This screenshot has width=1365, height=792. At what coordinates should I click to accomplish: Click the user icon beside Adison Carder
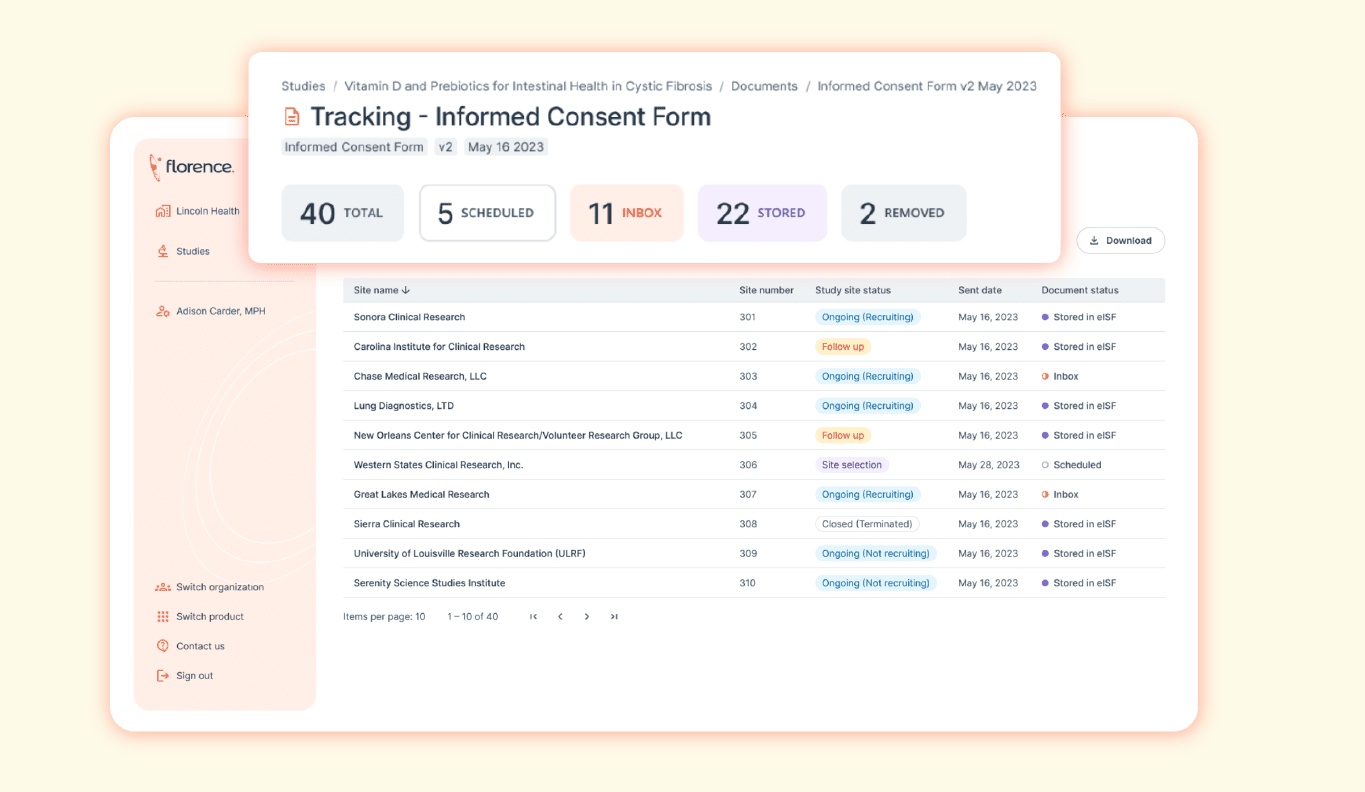click(163, 311)
